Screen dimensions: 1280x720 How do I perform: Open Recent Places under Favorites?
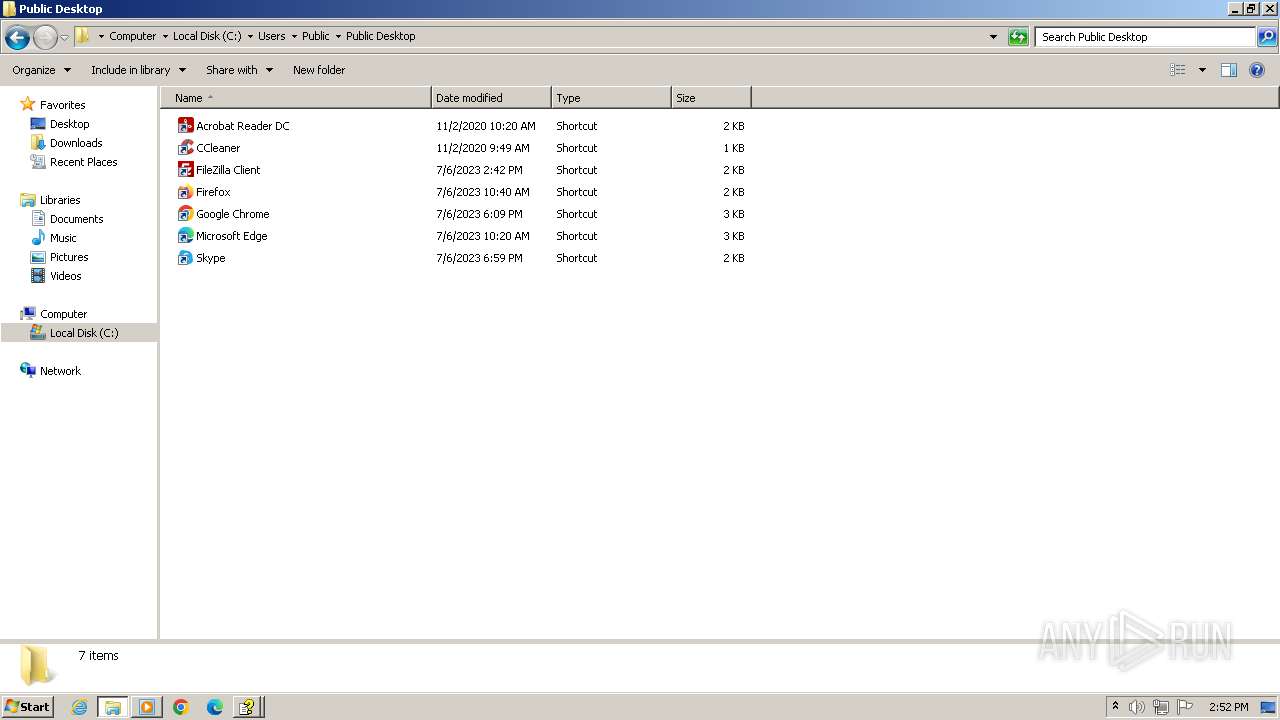pyautogui.click(x=83, y=162)
